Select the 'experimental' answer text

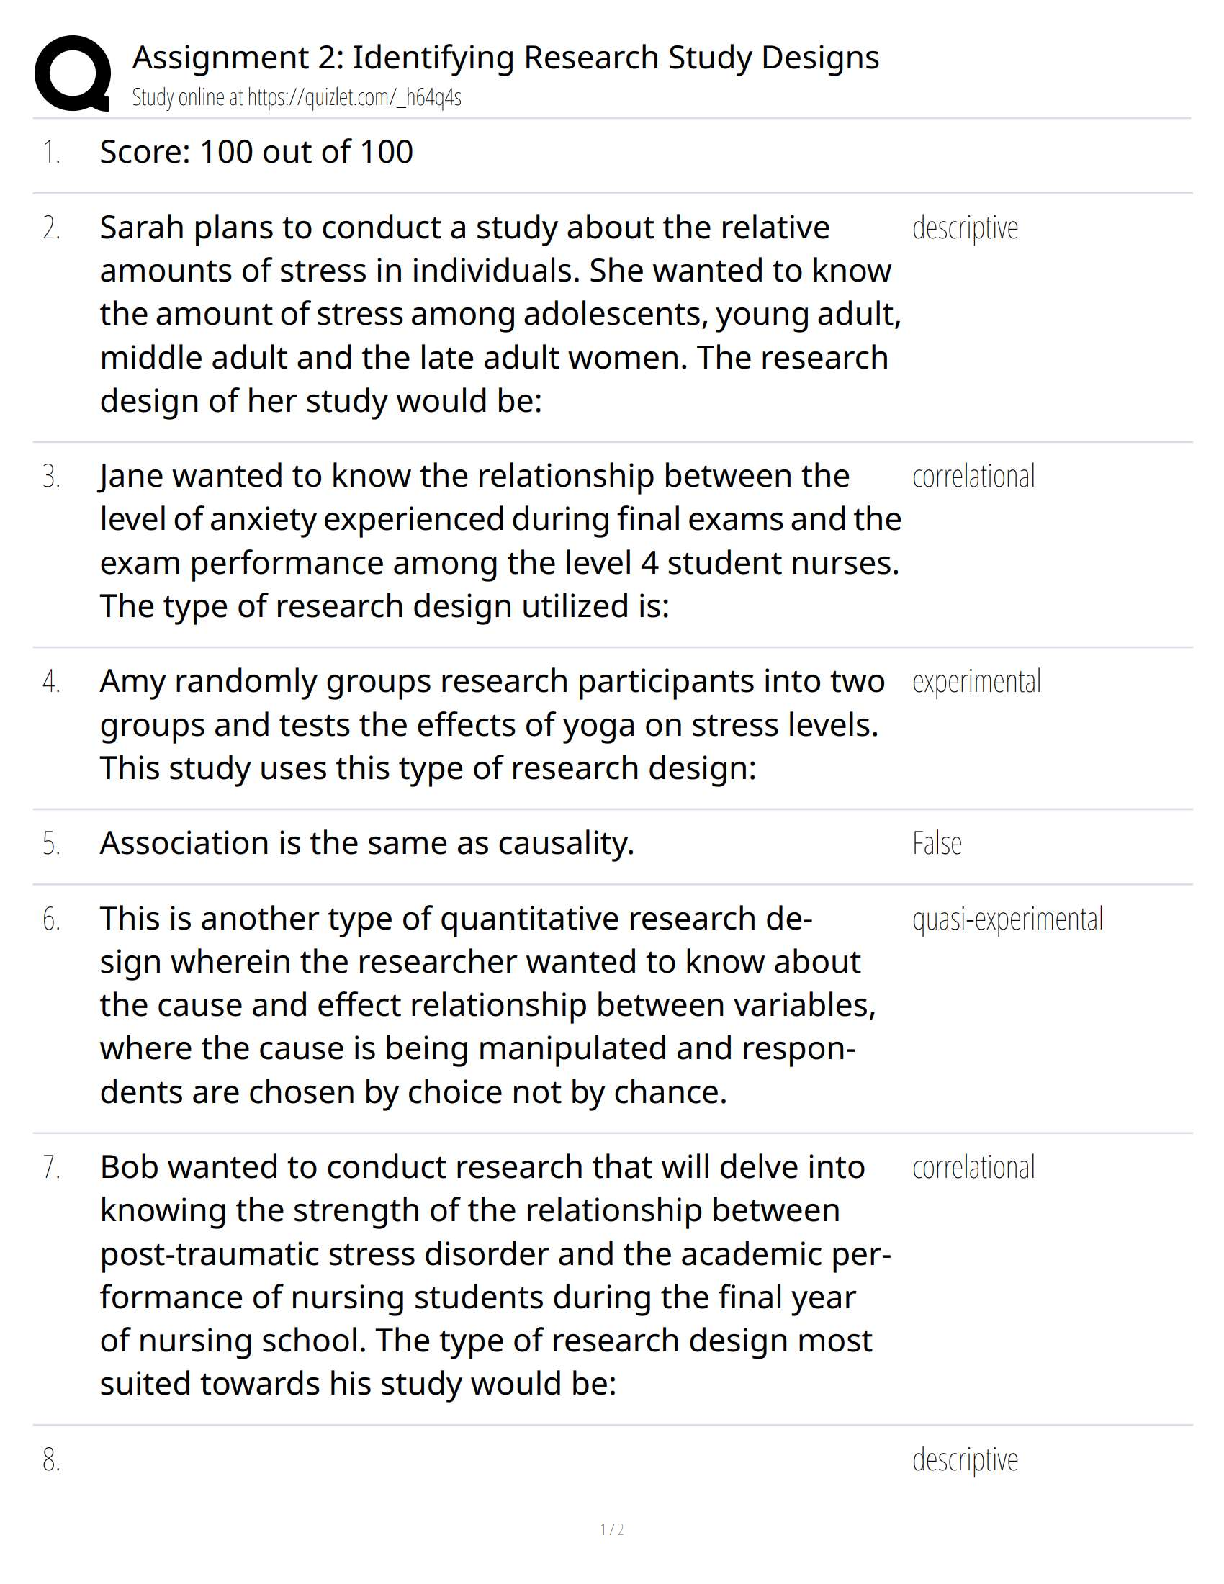[976, 683]
